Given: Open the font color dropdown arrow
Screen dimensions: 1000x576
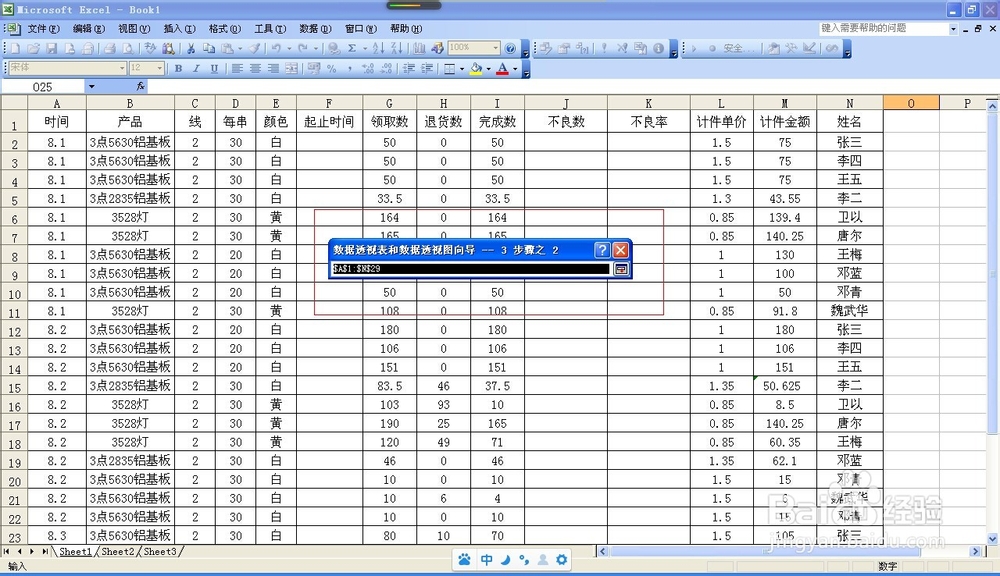Looking at the screenshot, I should (515, 70).
